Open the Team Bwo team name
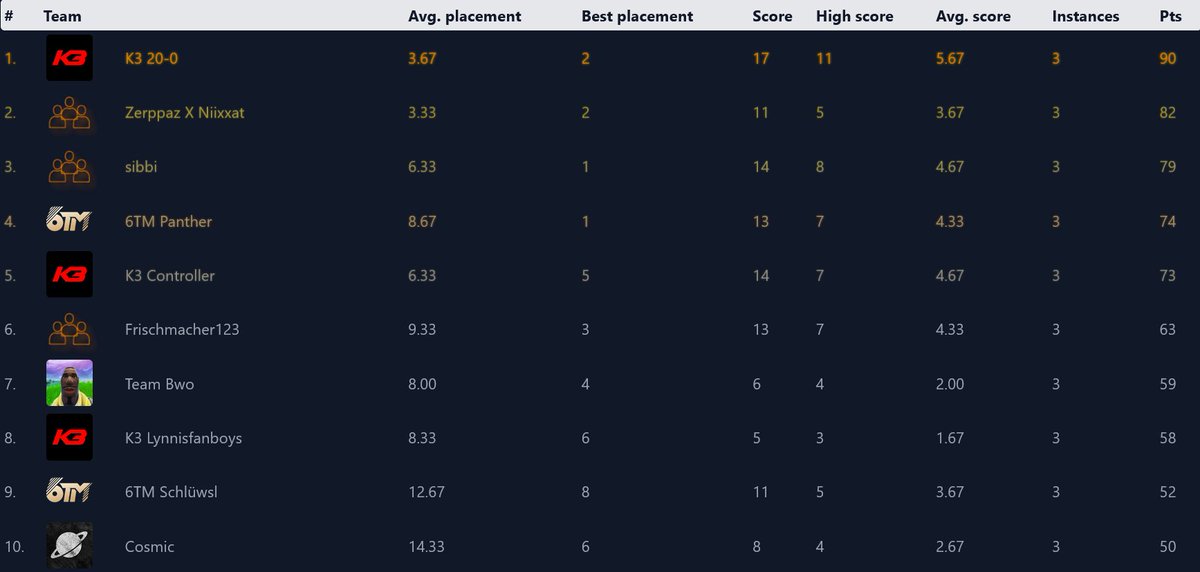The width and height of the screenshot is (1200, 572). coord(159,383)
